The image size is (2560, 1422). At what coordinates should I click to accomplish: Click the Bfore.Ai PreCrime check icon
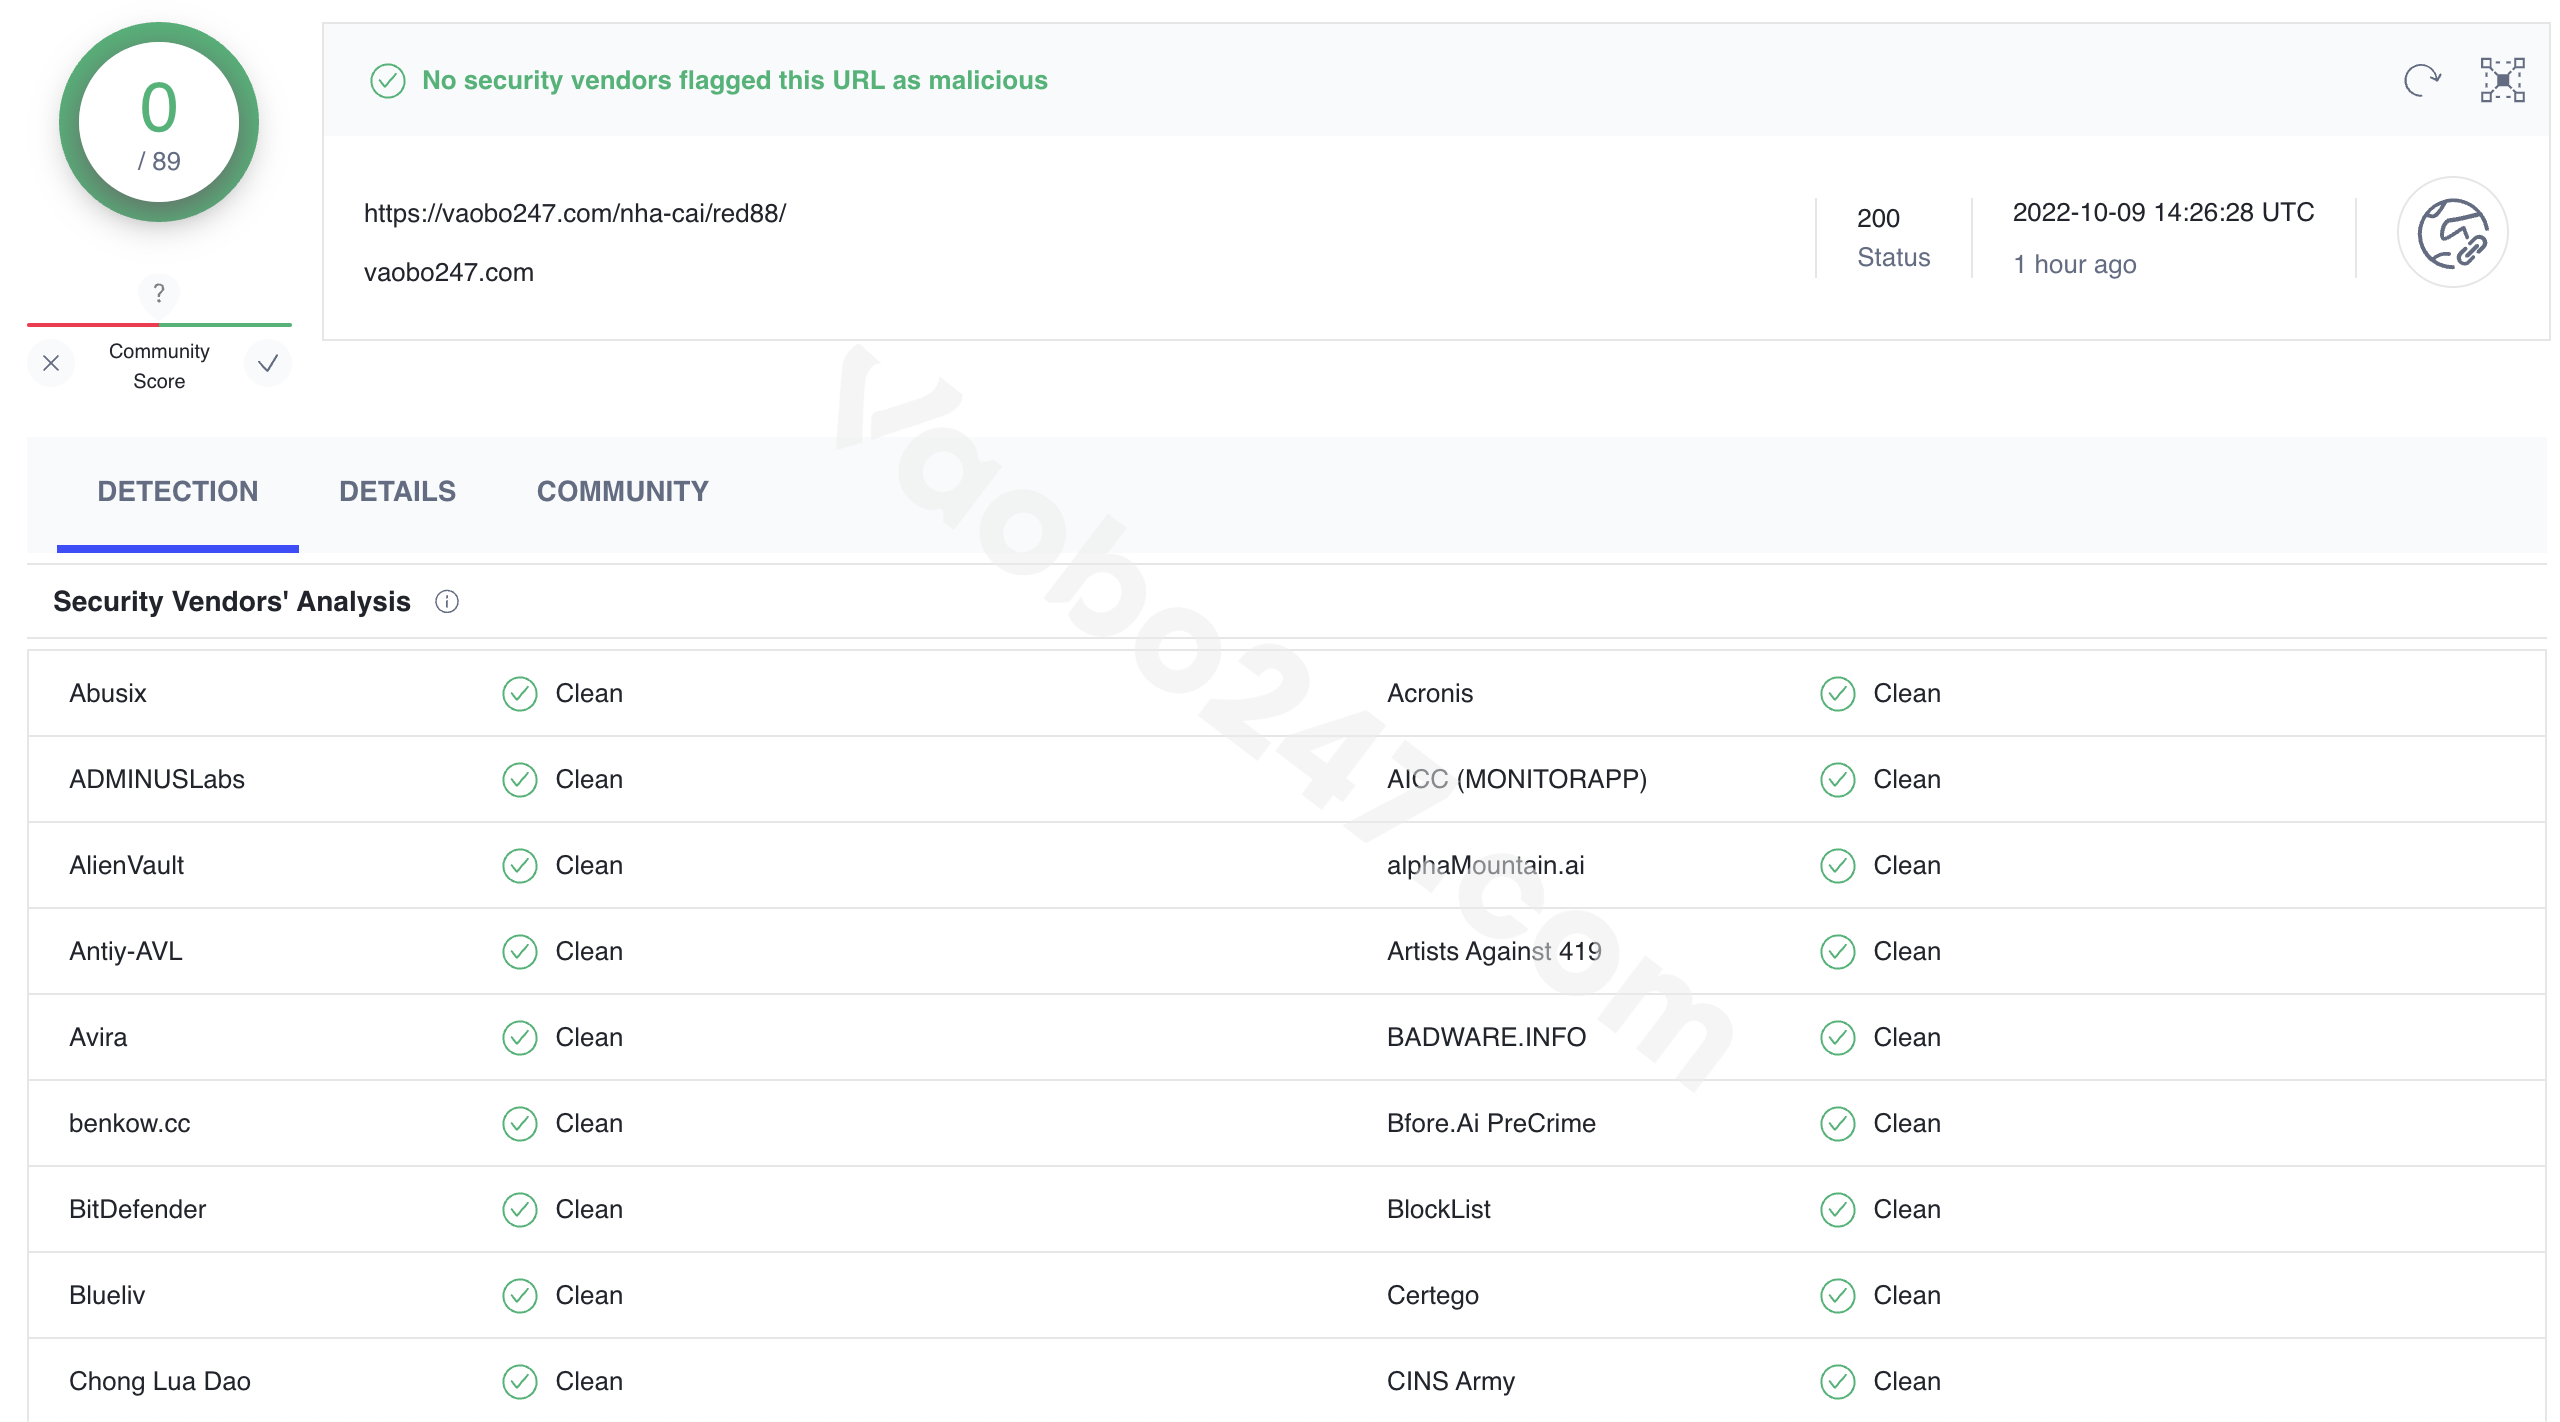coord(1838,1124)
